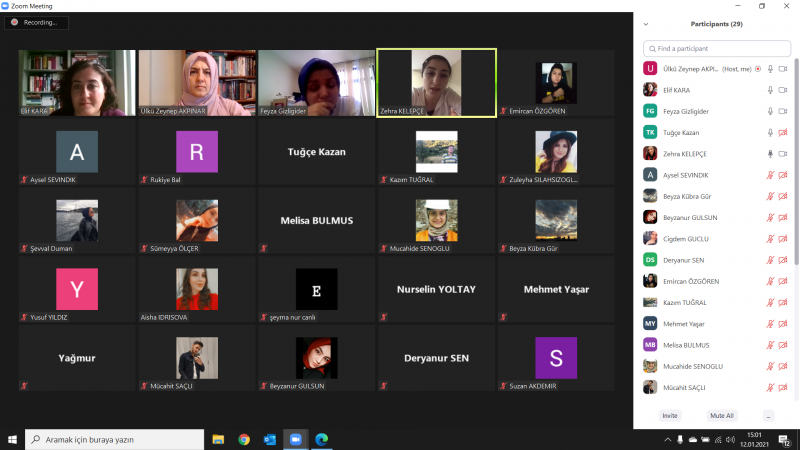800x450 pixels.
Task: Toggle Beyza Kübra Gür's muted microphone
Action: [770, 196]
